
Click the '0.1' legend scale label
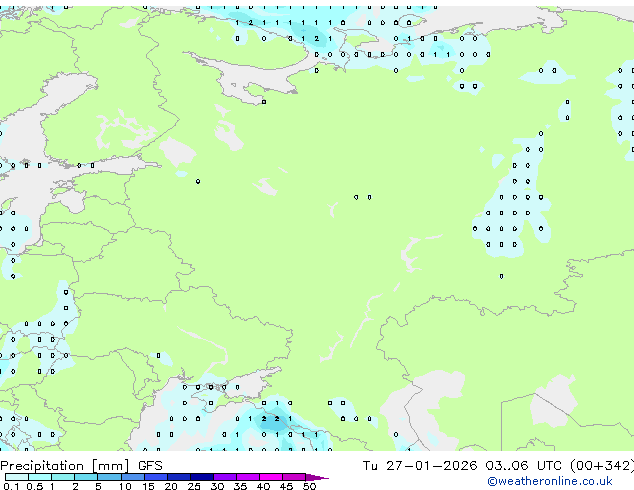(x=11, y=486)
